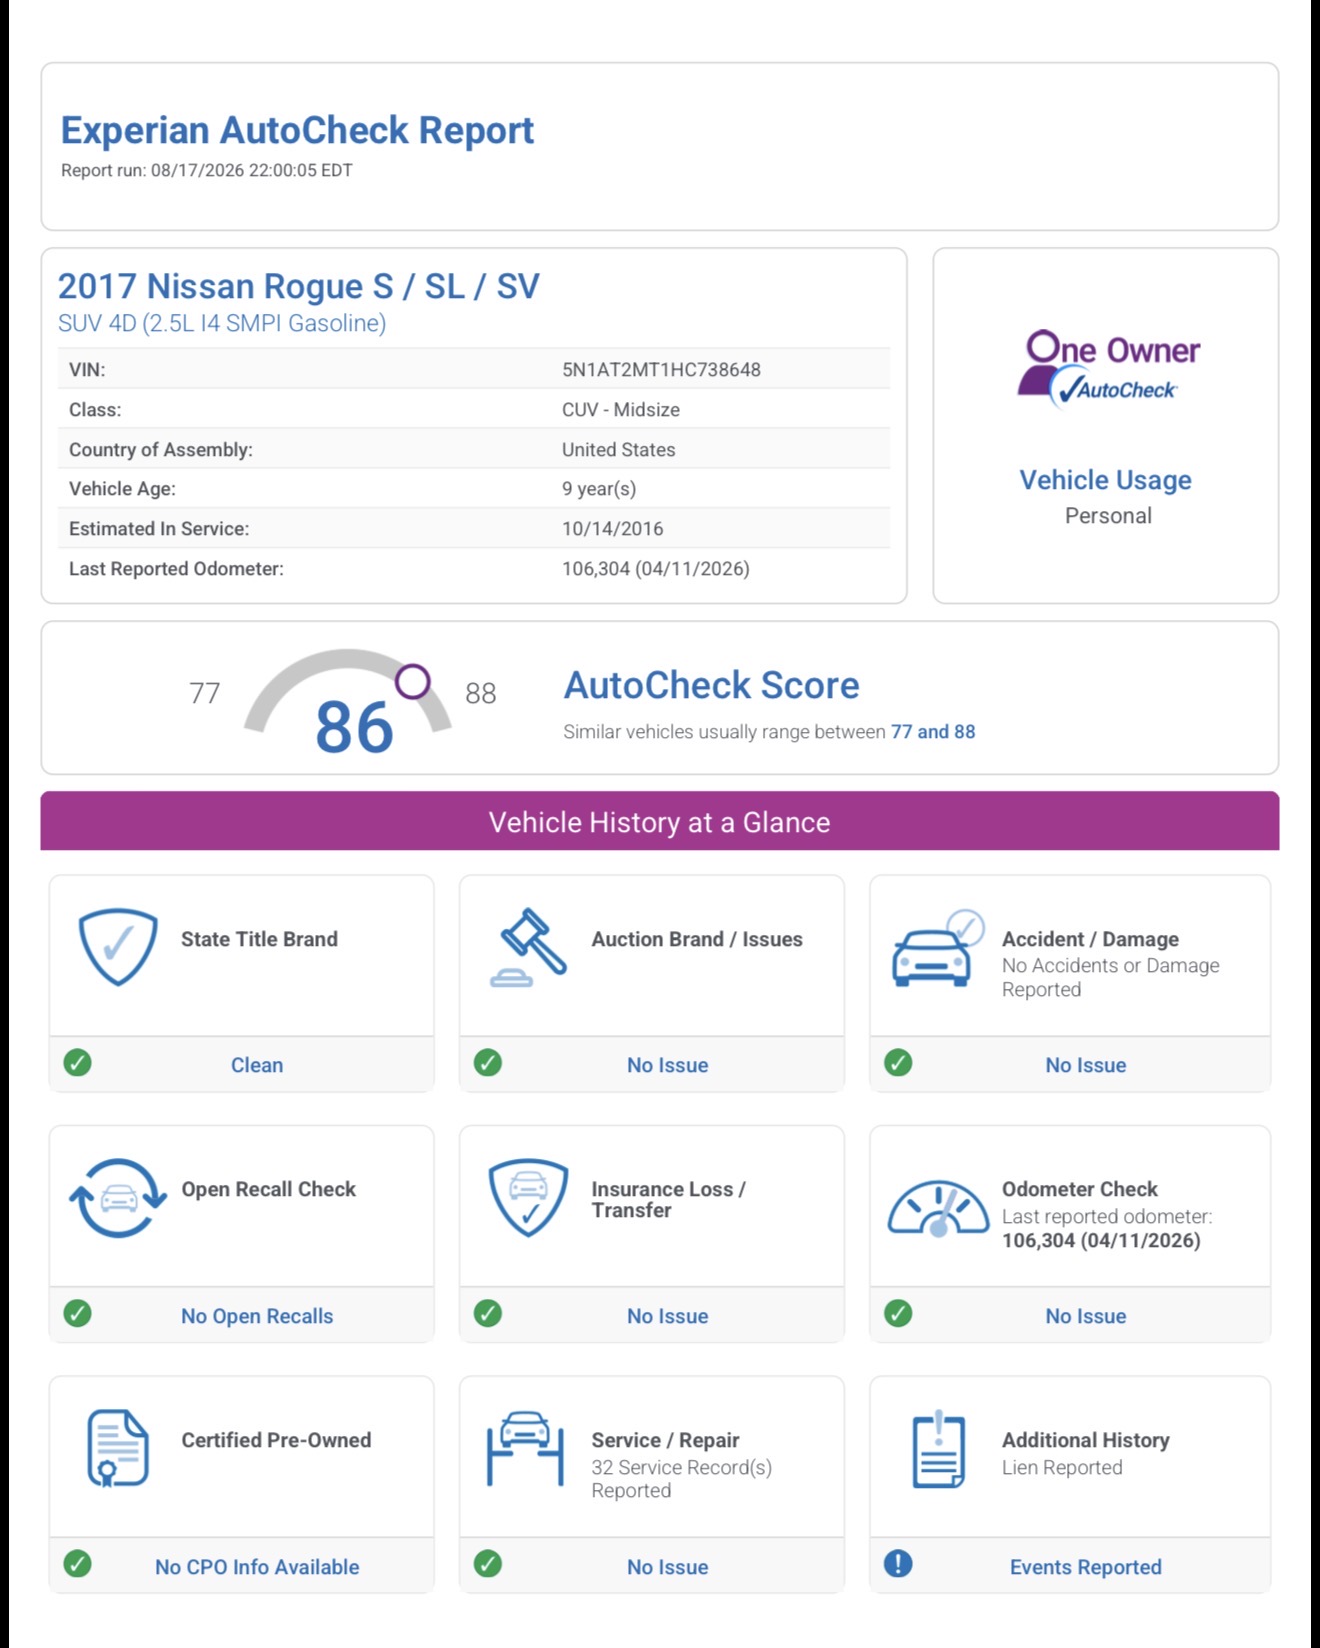Screen dimensions: 1320x1648
Task: Click the One Owner AutoCheck logo
Action: (1108, 369)
